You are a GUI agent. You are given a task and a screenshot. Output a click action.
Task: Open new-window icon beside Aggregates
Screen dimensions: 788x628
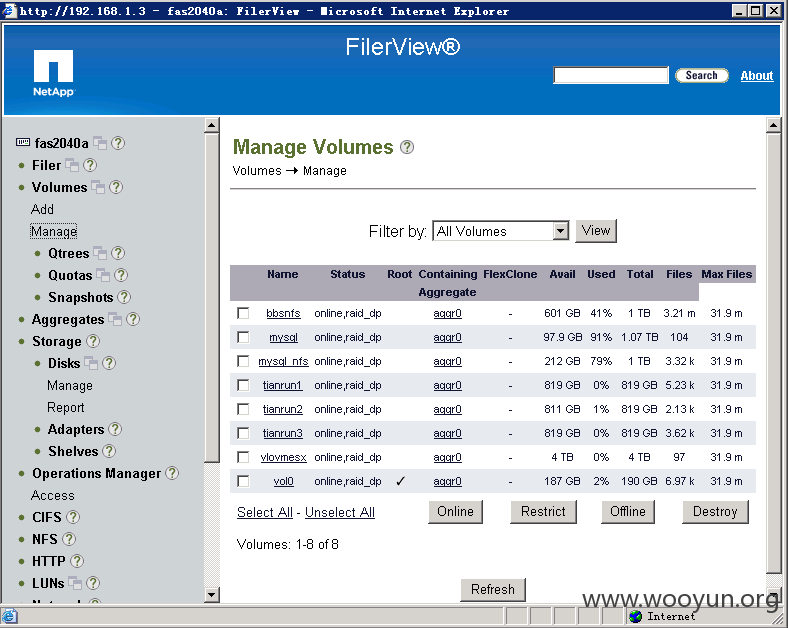pos(115,319)
